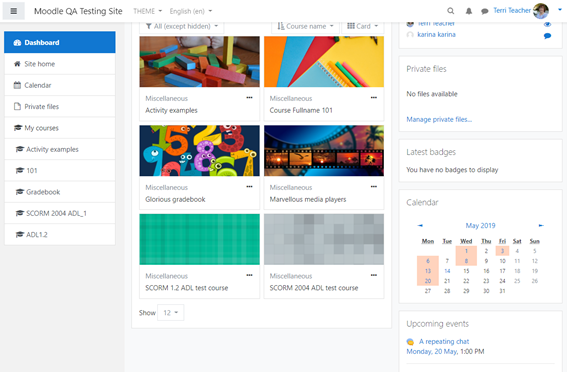Click the chat event icon in Upcoming events
The width and height of the screenshot is (567, 372).
coord(410,342)
